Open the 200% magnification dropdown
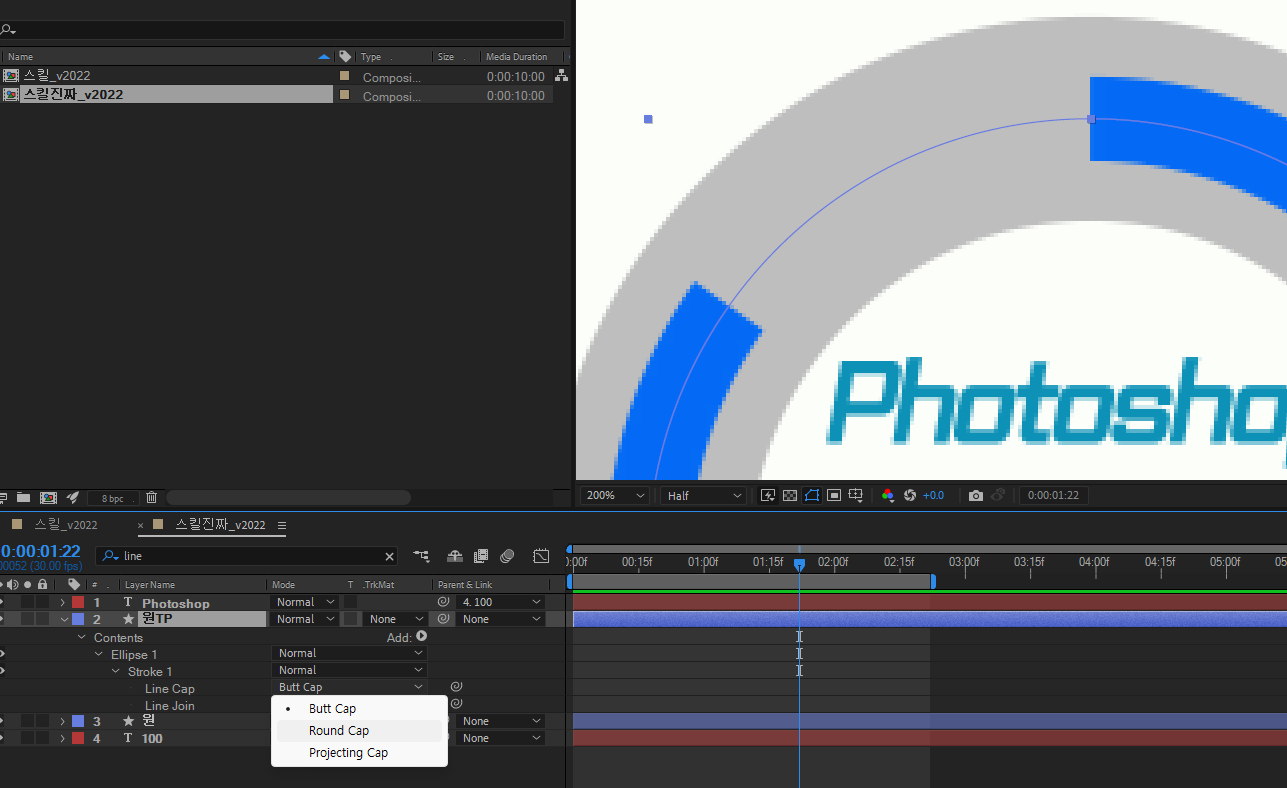This screenshot has height=788, width=1287. pyautogui.click(x=613, y=496)
